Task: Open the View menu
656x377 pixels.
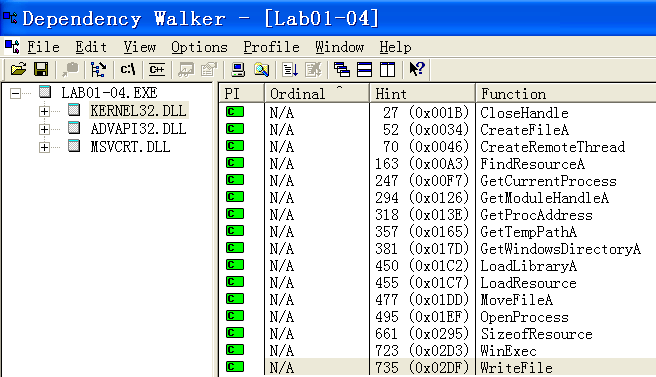Action: 140,47
